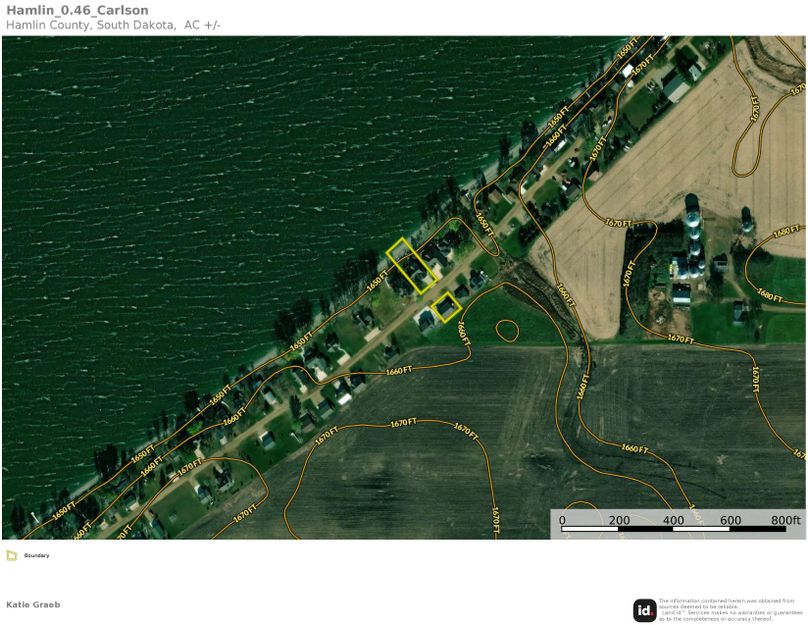The image size is (808, 625).
Task: Click the 0 mark on the scale bar
Action: pyautogui.click(x=562, y=520)
